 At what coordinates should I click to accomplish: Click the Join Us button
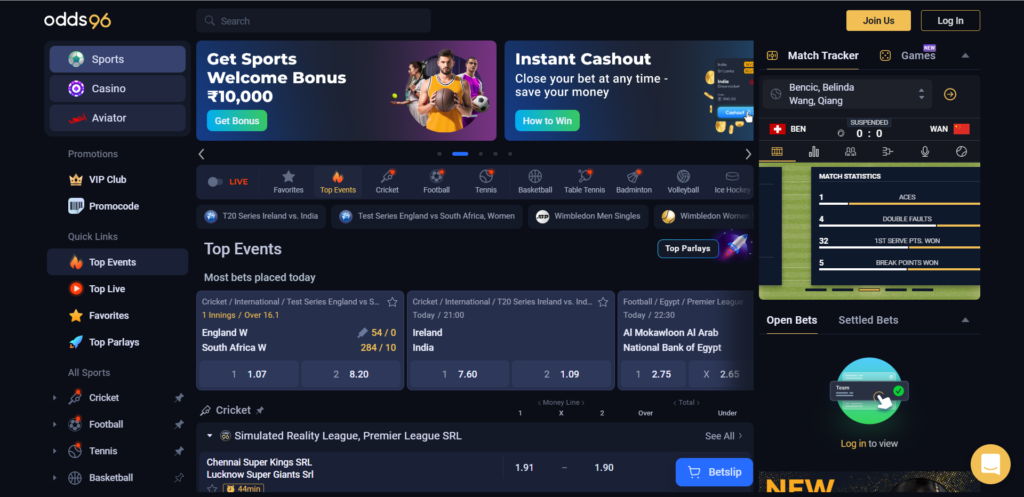pos(878,20)
